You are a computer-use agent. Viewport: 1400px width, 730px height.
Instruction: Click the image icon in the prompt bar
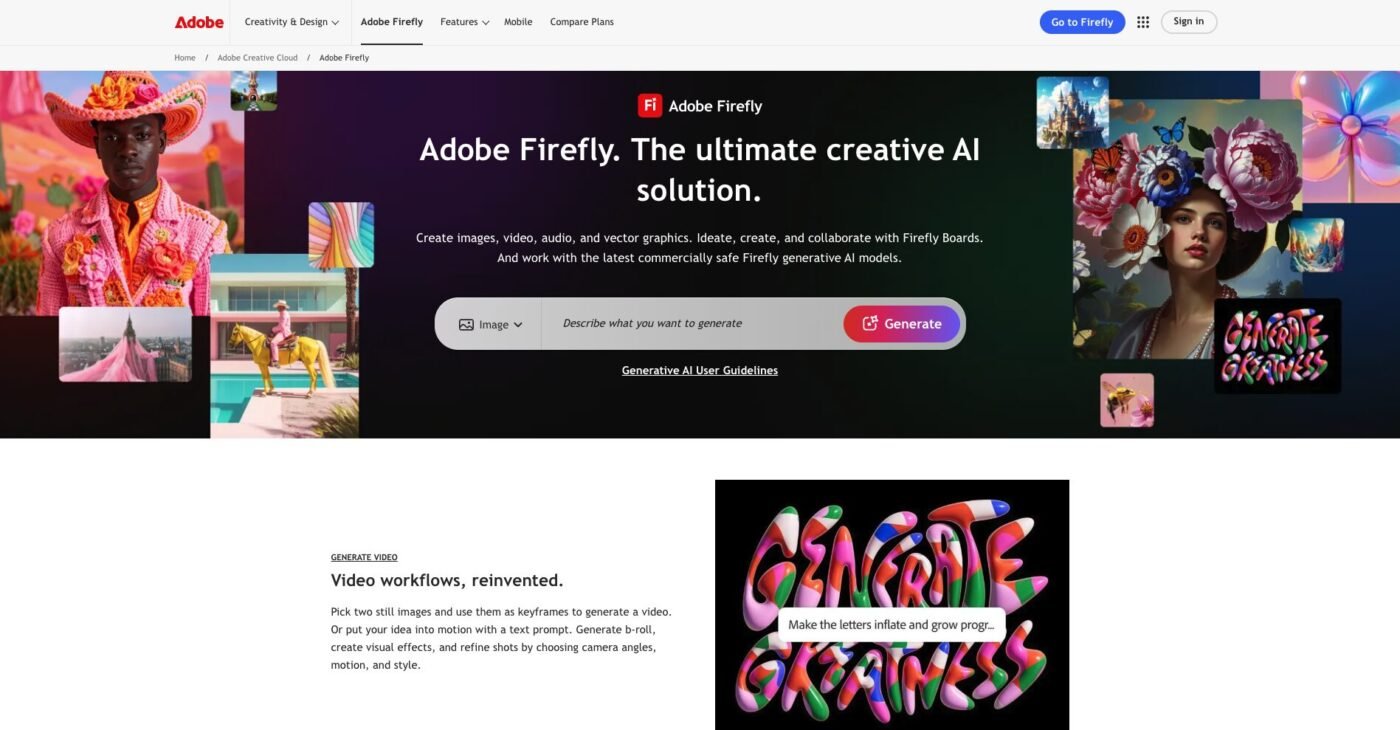point(466,325)
